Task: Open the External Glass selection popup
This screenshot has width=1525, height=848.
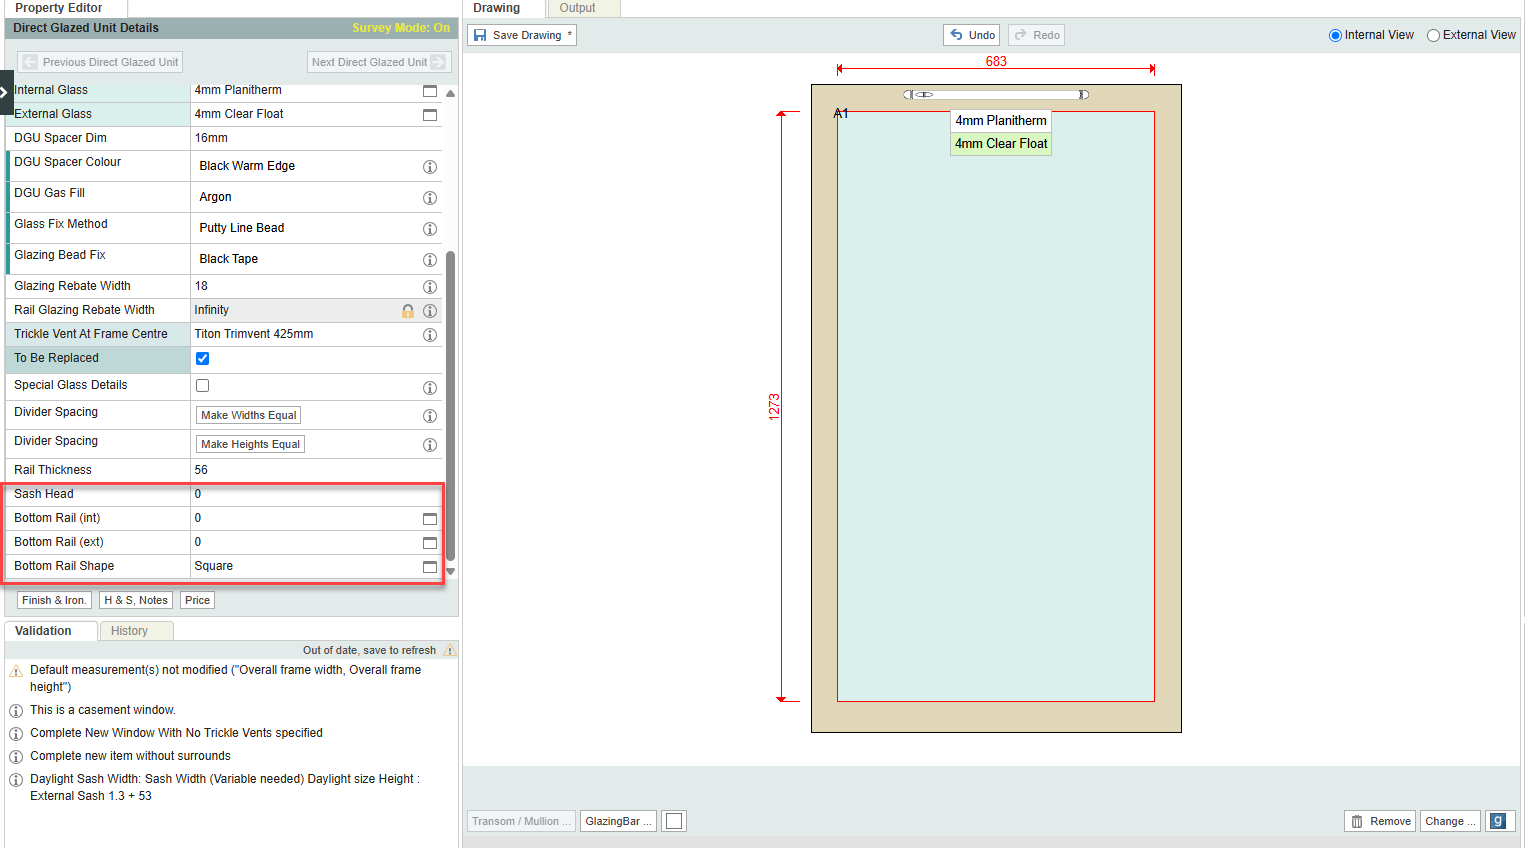Action: pos(430,115)
